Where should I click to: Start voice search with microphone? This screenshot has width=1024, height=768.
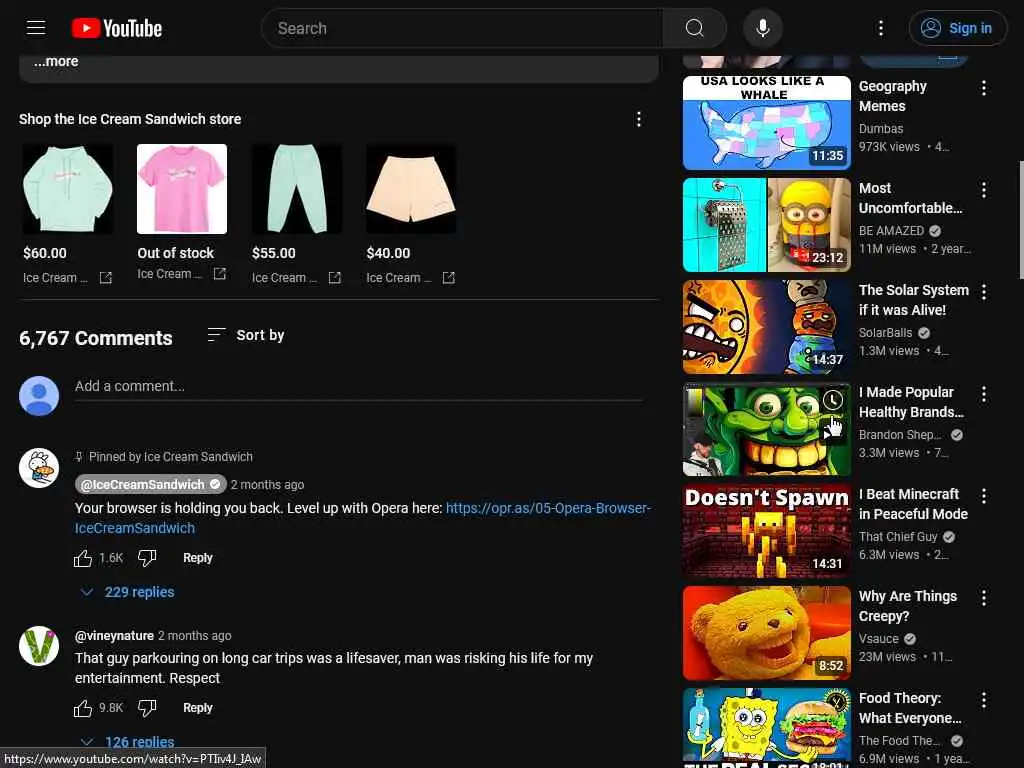pyautogui.click(x=762, y=28)
